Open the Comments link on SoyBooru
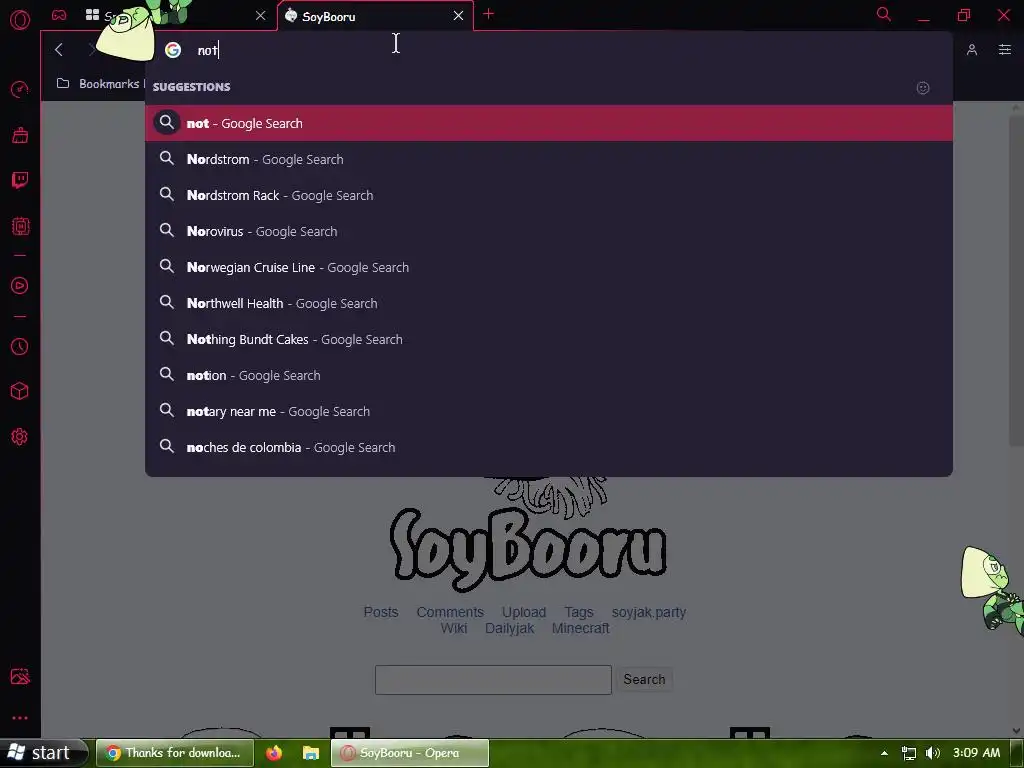The height and width of the screenshot is (768, 1024). pos(450,612)
